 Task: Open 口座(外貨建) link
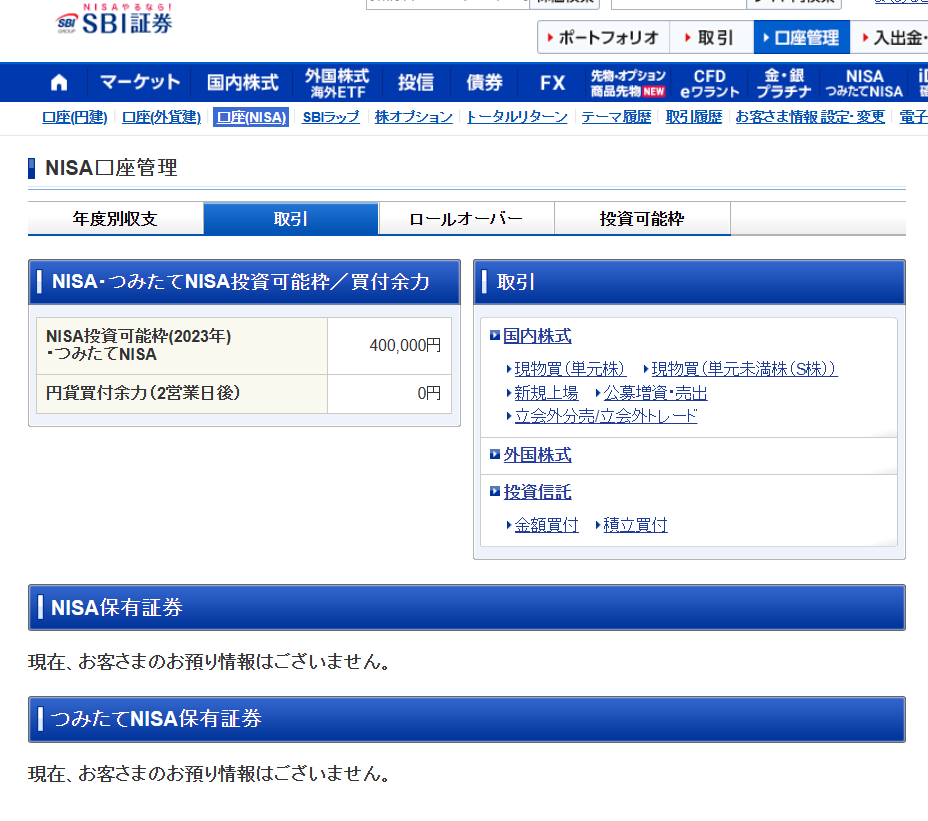pos(162,117)
